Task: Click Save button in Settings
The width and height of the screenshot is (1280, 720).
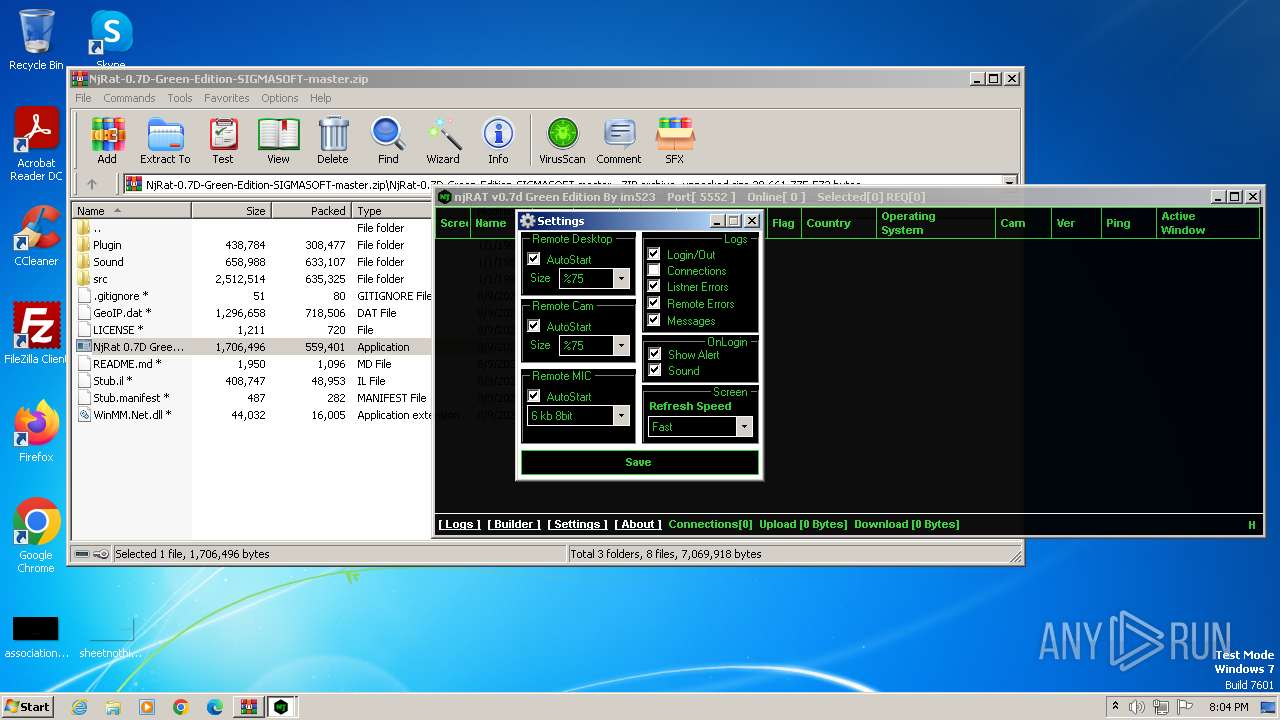Action: [639, 462]
